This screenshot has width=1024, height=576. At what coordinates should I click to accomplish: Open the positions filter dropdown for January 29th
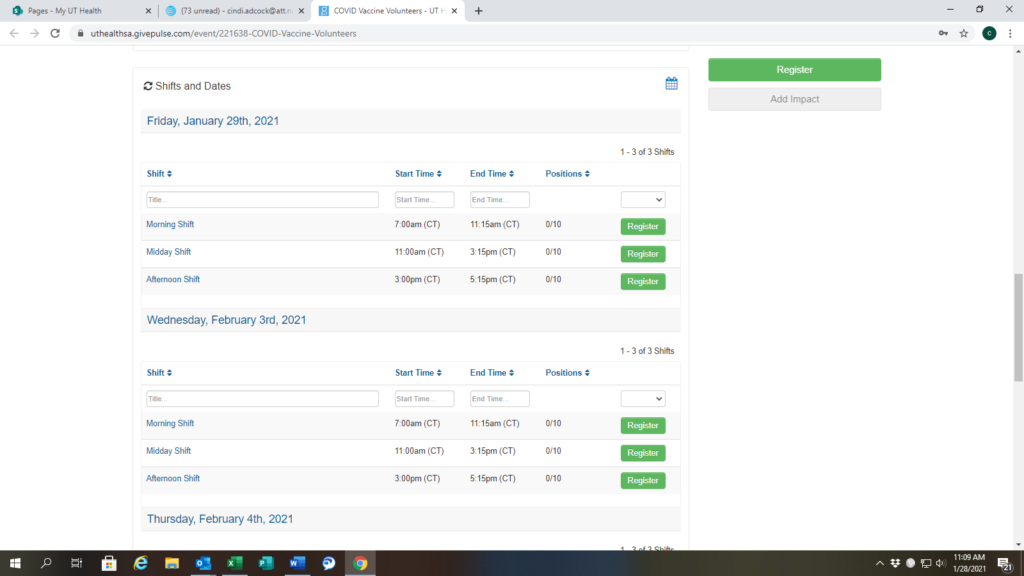click(642, 200)
